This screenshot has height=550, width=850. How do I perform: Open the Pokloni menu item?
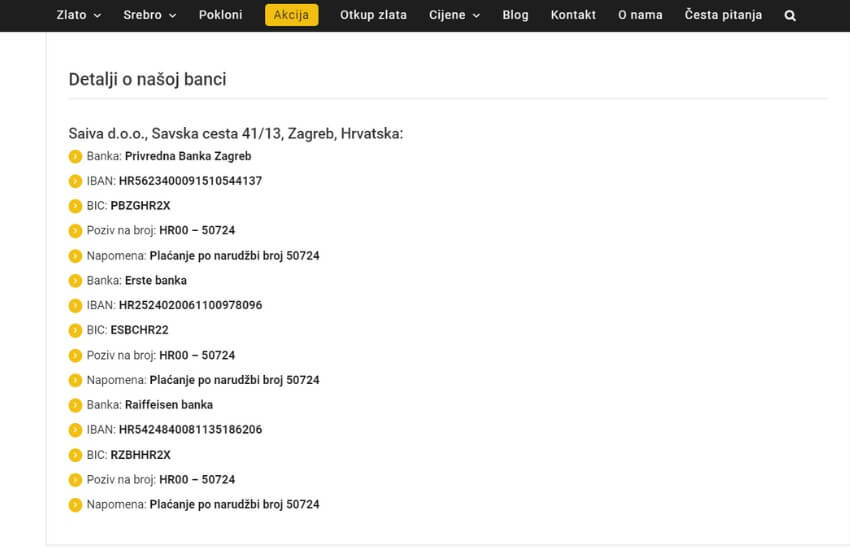click(220, 15)
